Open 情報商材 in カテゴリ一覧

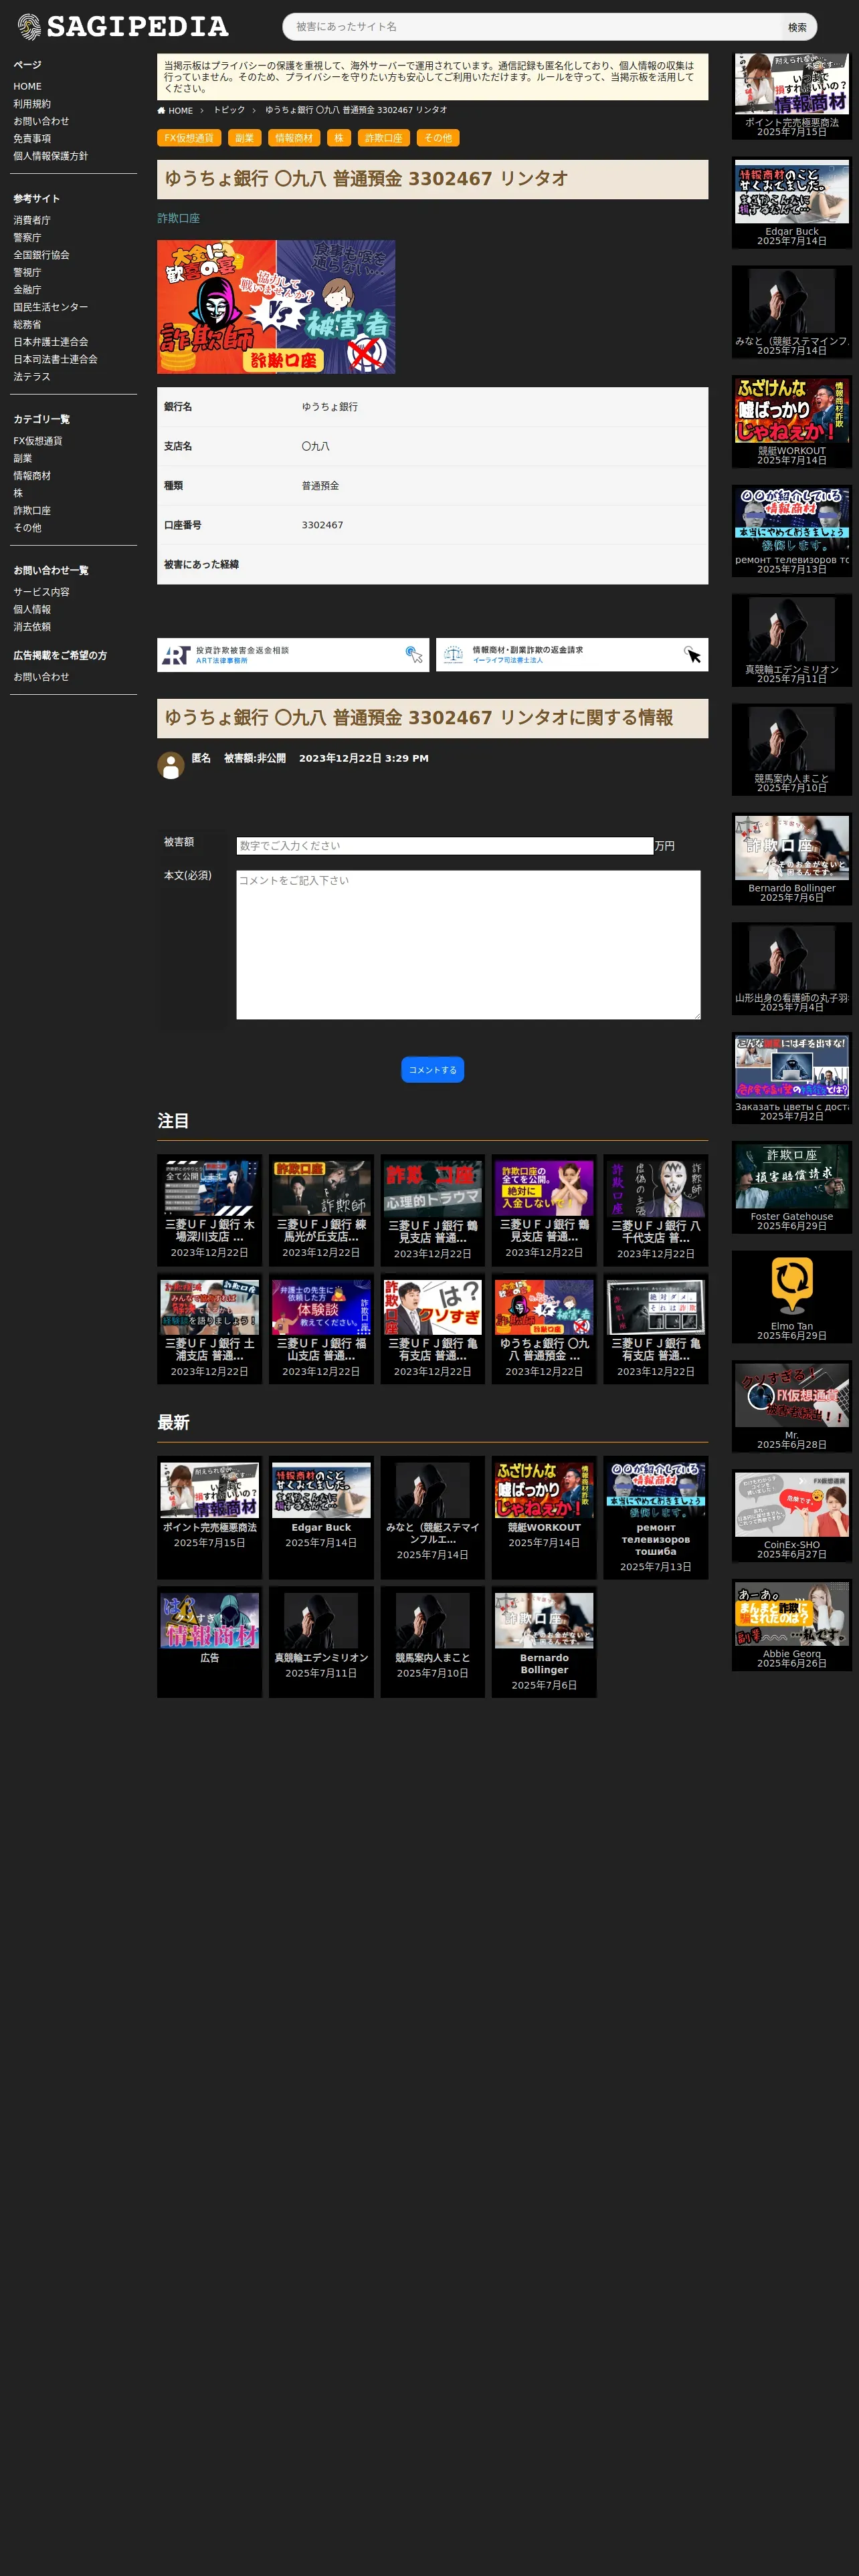point(32,476)
